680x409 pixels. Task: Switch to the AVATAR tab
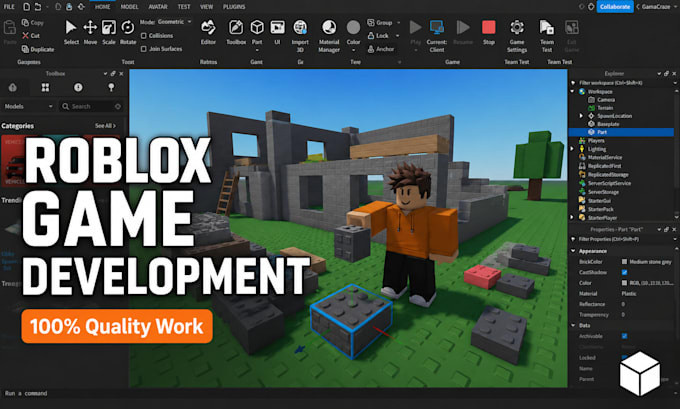(x=158, y=7)
